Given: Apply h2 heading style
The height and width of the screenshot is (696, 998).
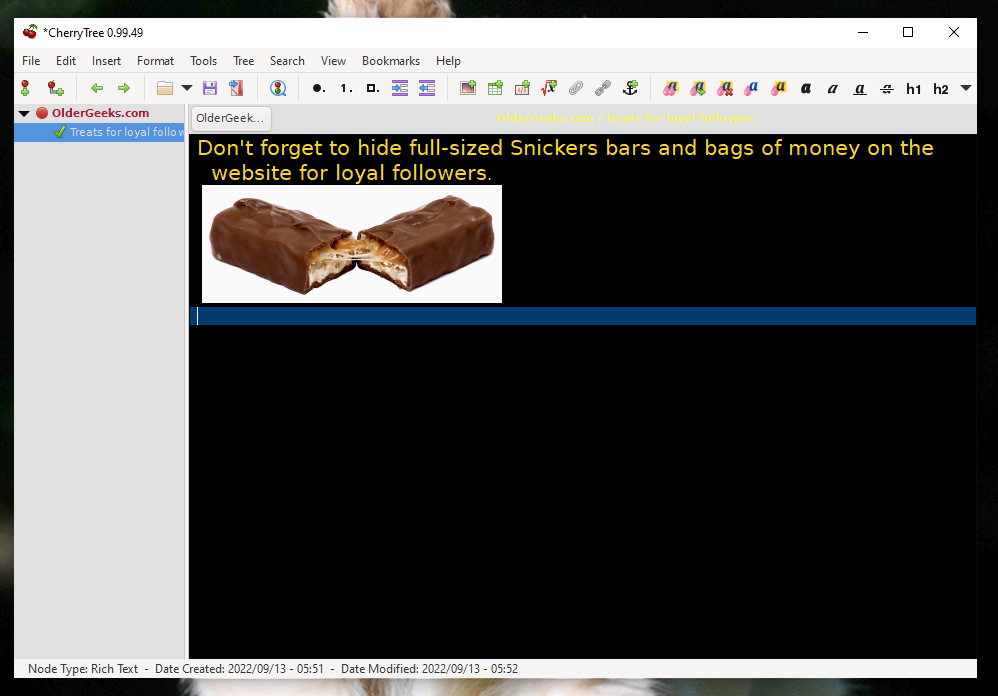Looking at the screenshot, I should pos(941,89).
